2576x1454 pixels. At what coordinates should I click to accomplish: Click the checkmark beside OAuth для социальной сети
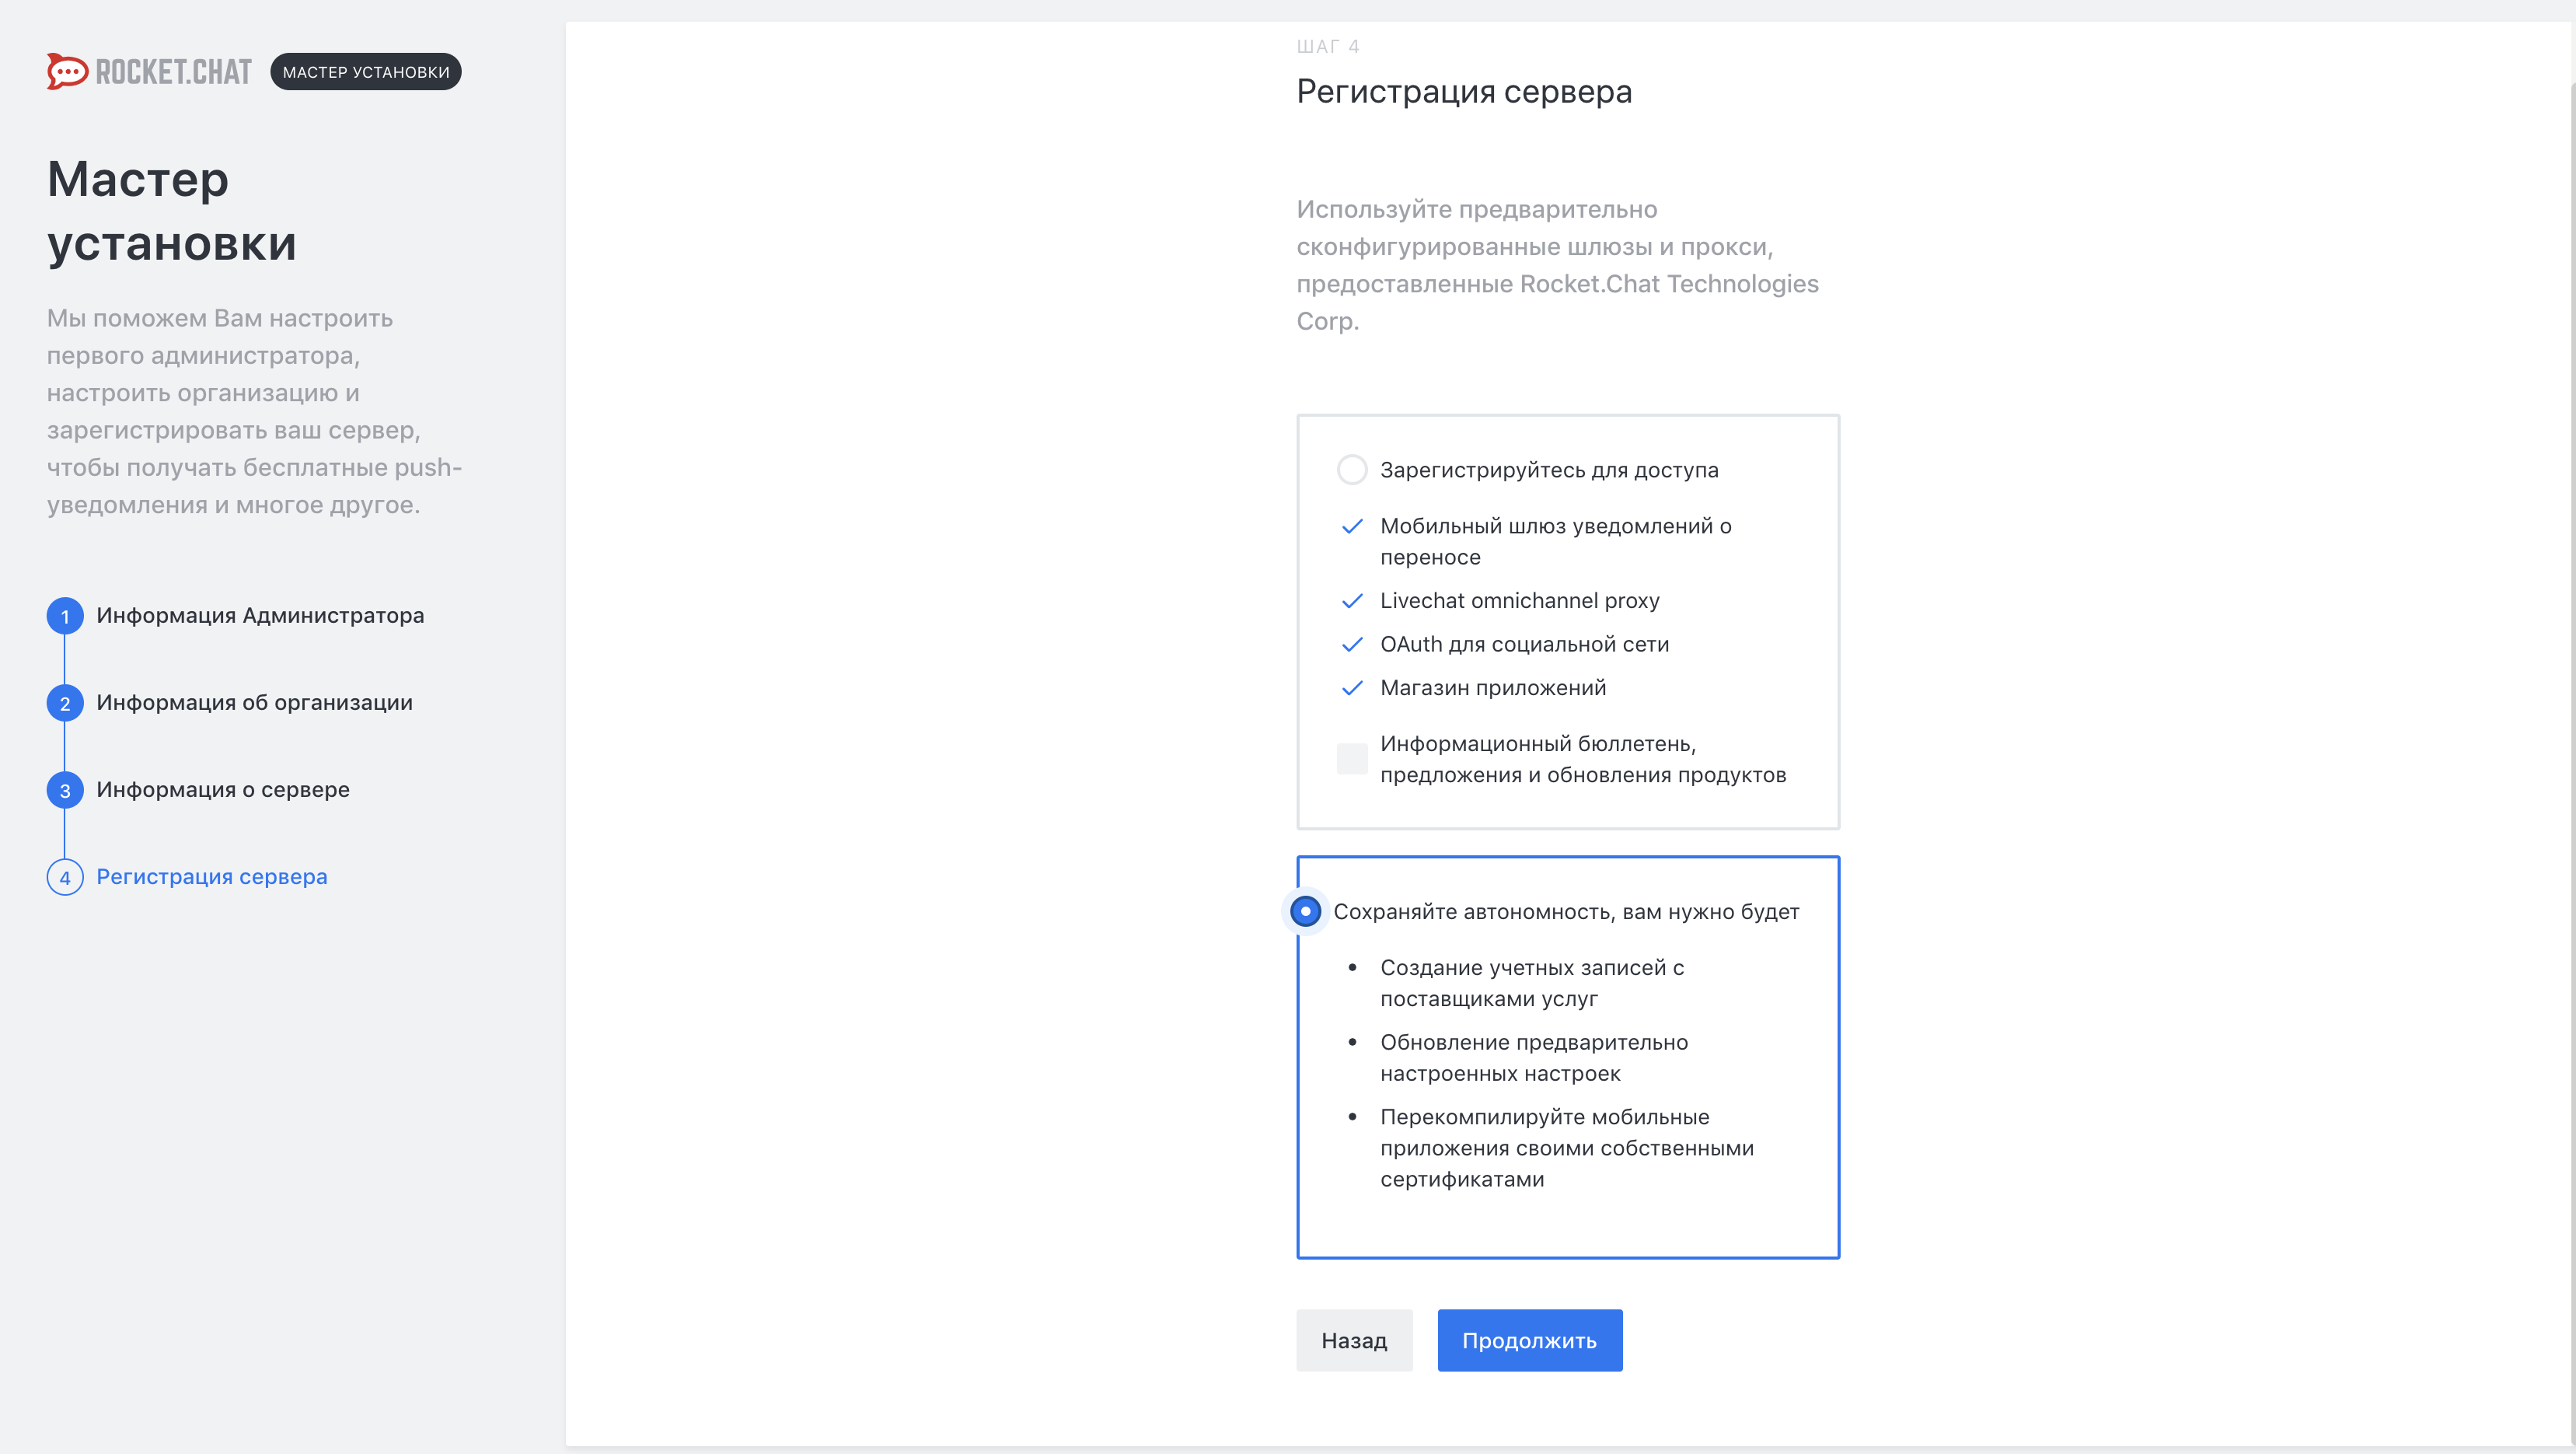coord(1352,644)
